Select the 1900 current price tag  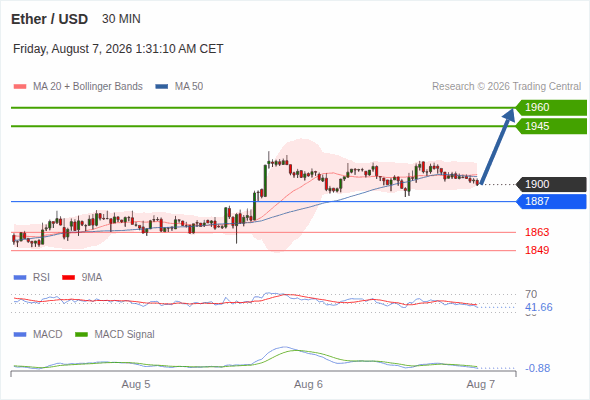(x=551, y=184)
